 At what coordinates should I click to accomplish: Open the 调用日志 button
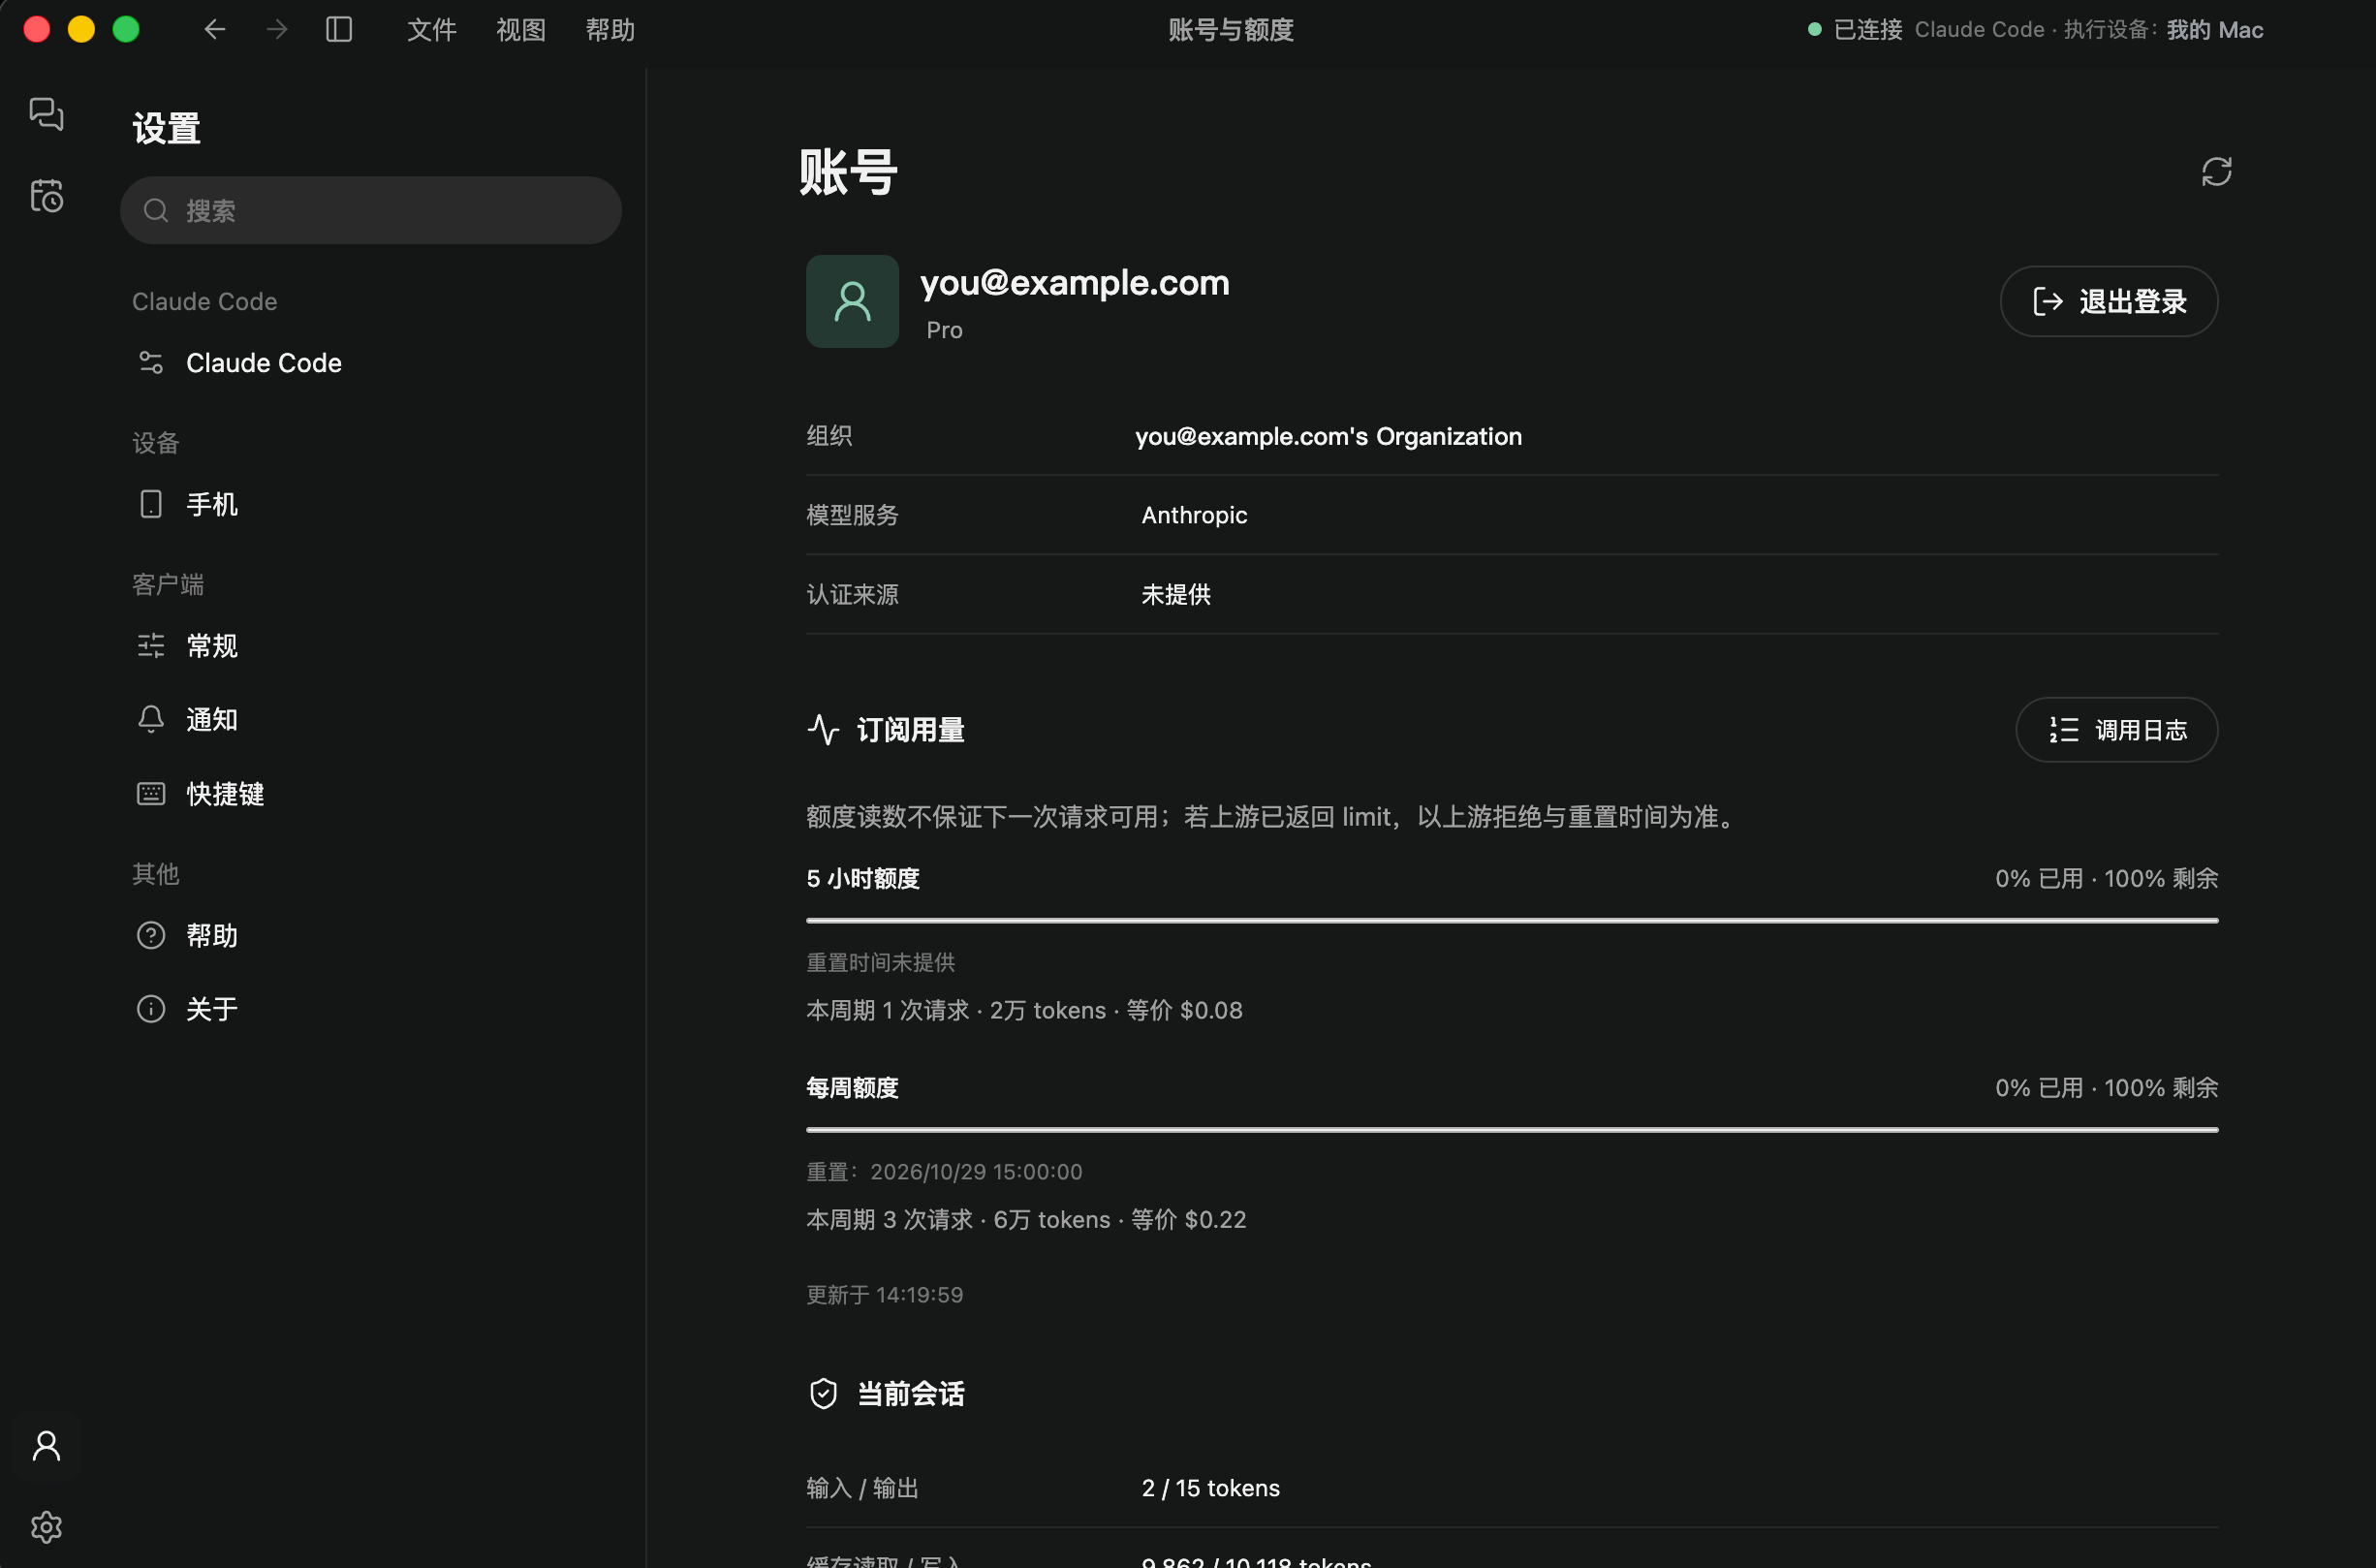[2117, 730]
